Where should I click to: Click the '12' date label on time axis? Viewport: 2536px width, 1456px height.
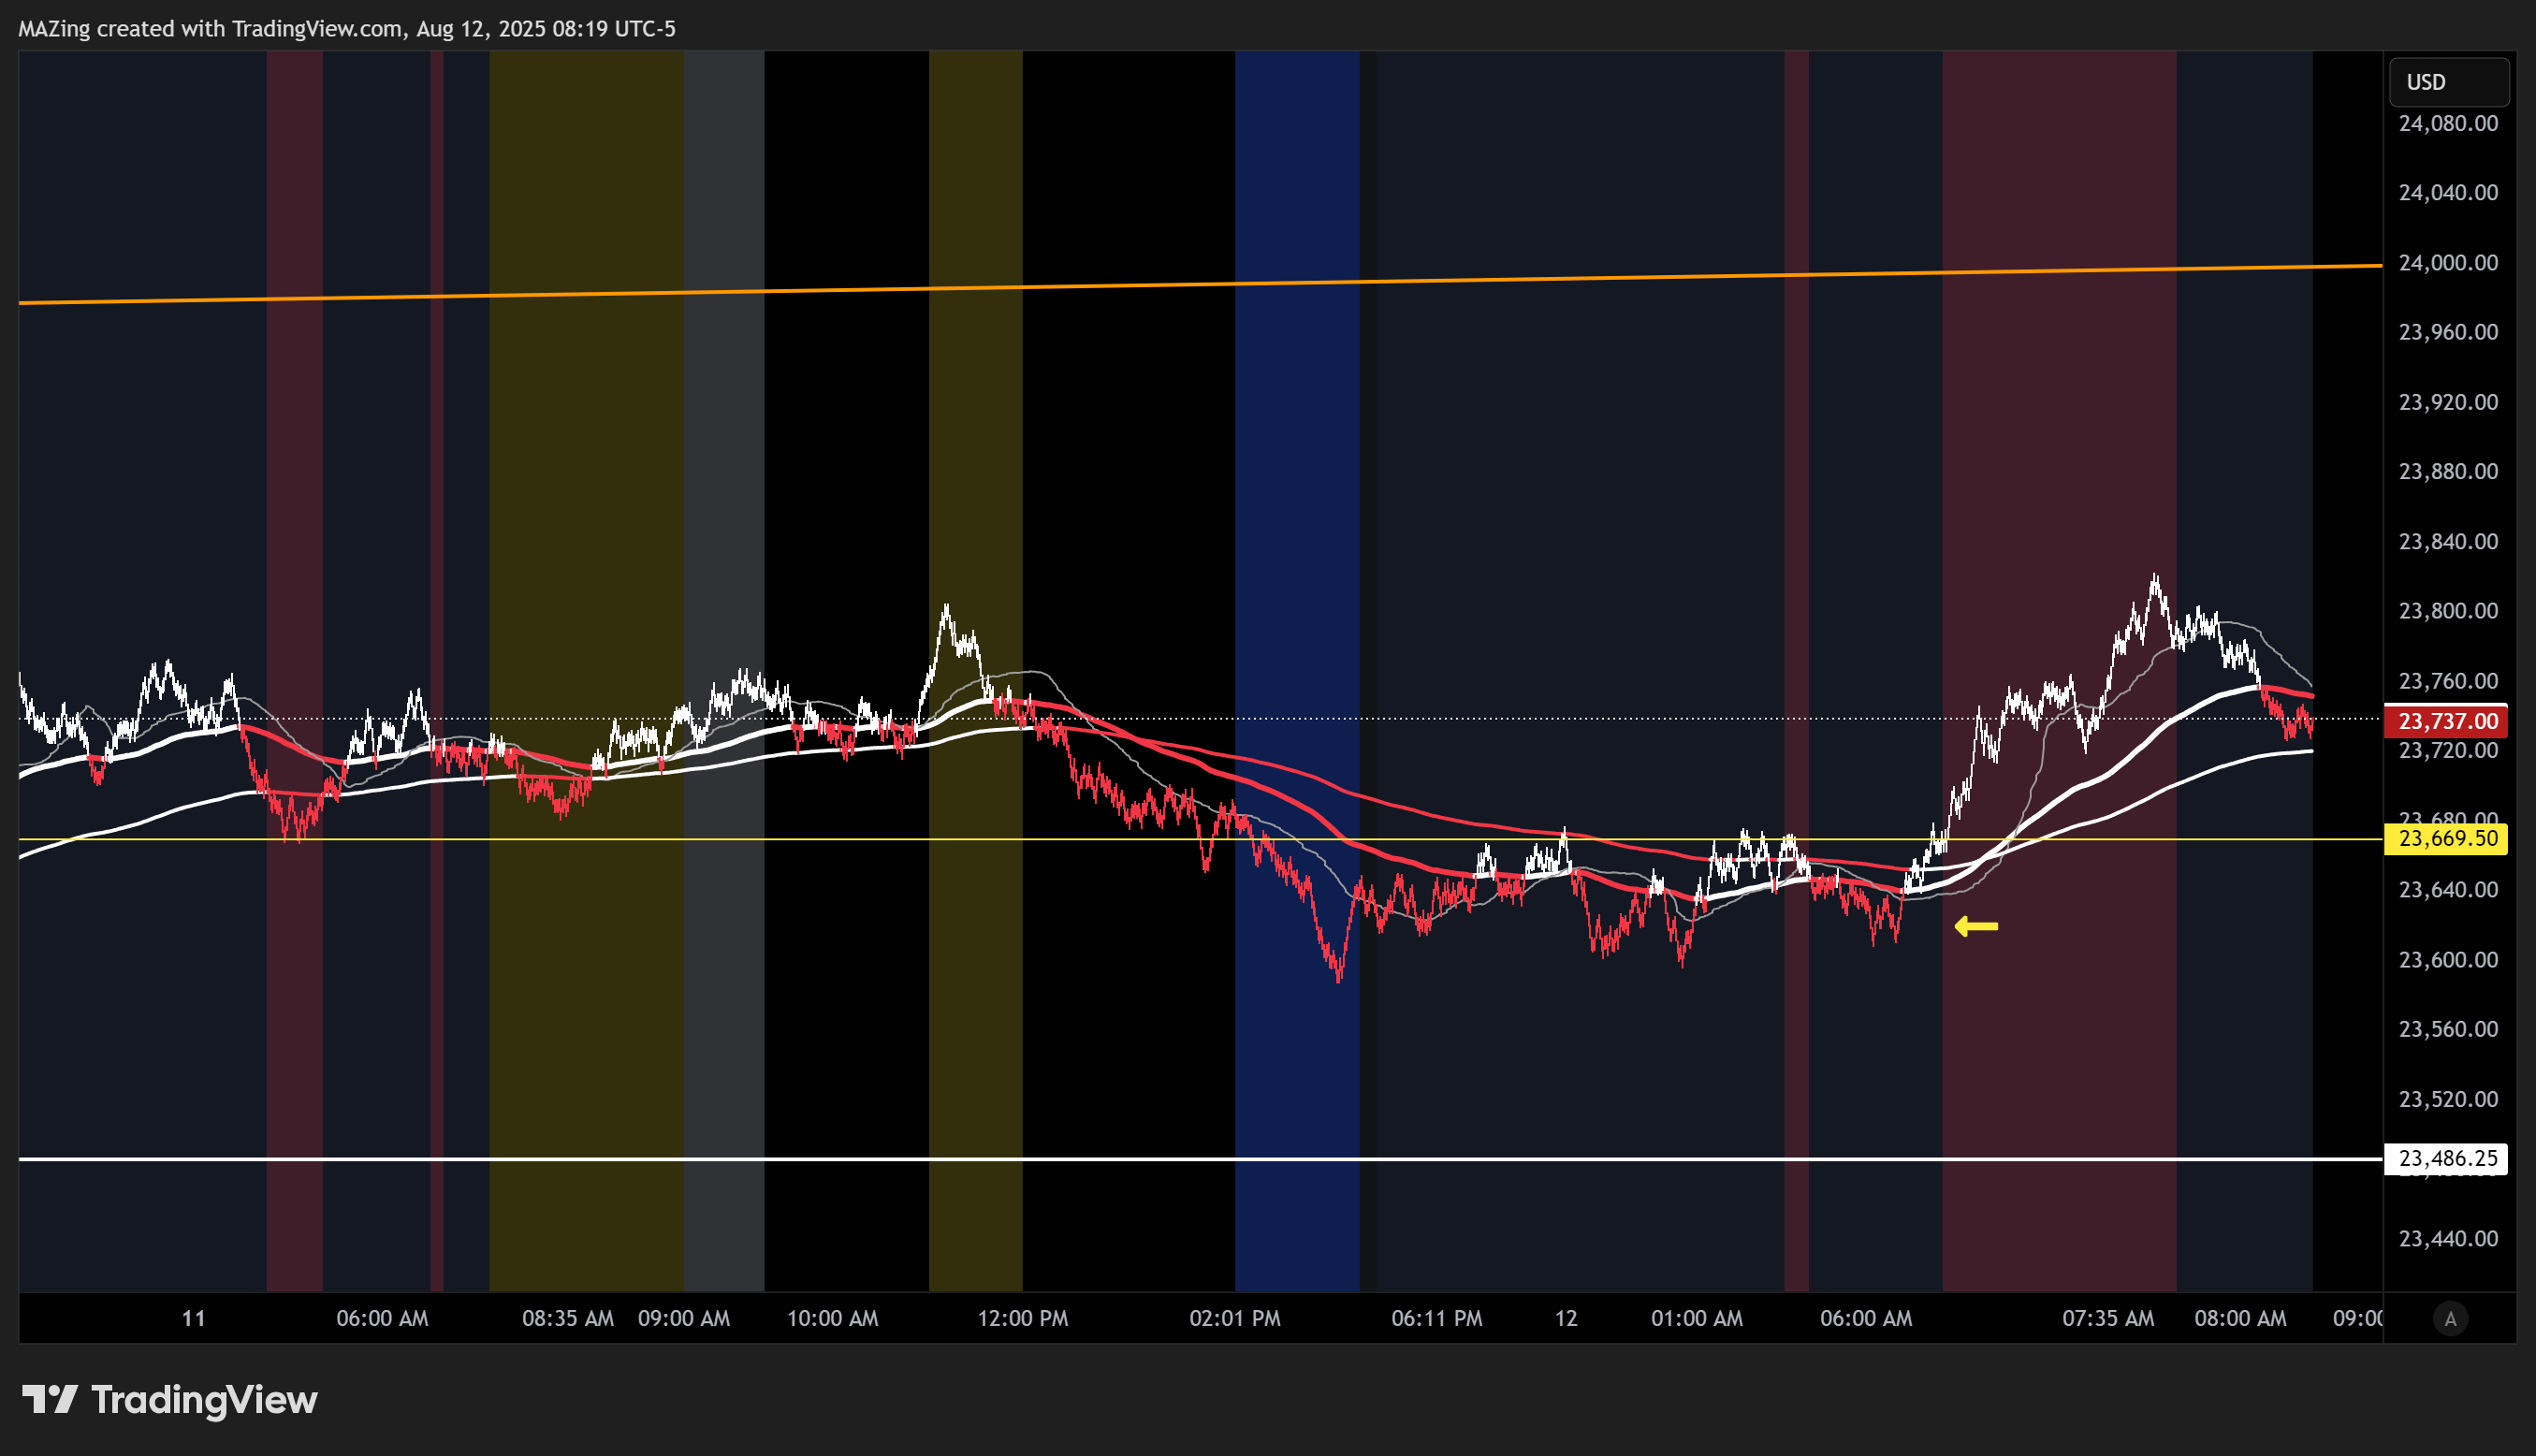point(1566,1319)
